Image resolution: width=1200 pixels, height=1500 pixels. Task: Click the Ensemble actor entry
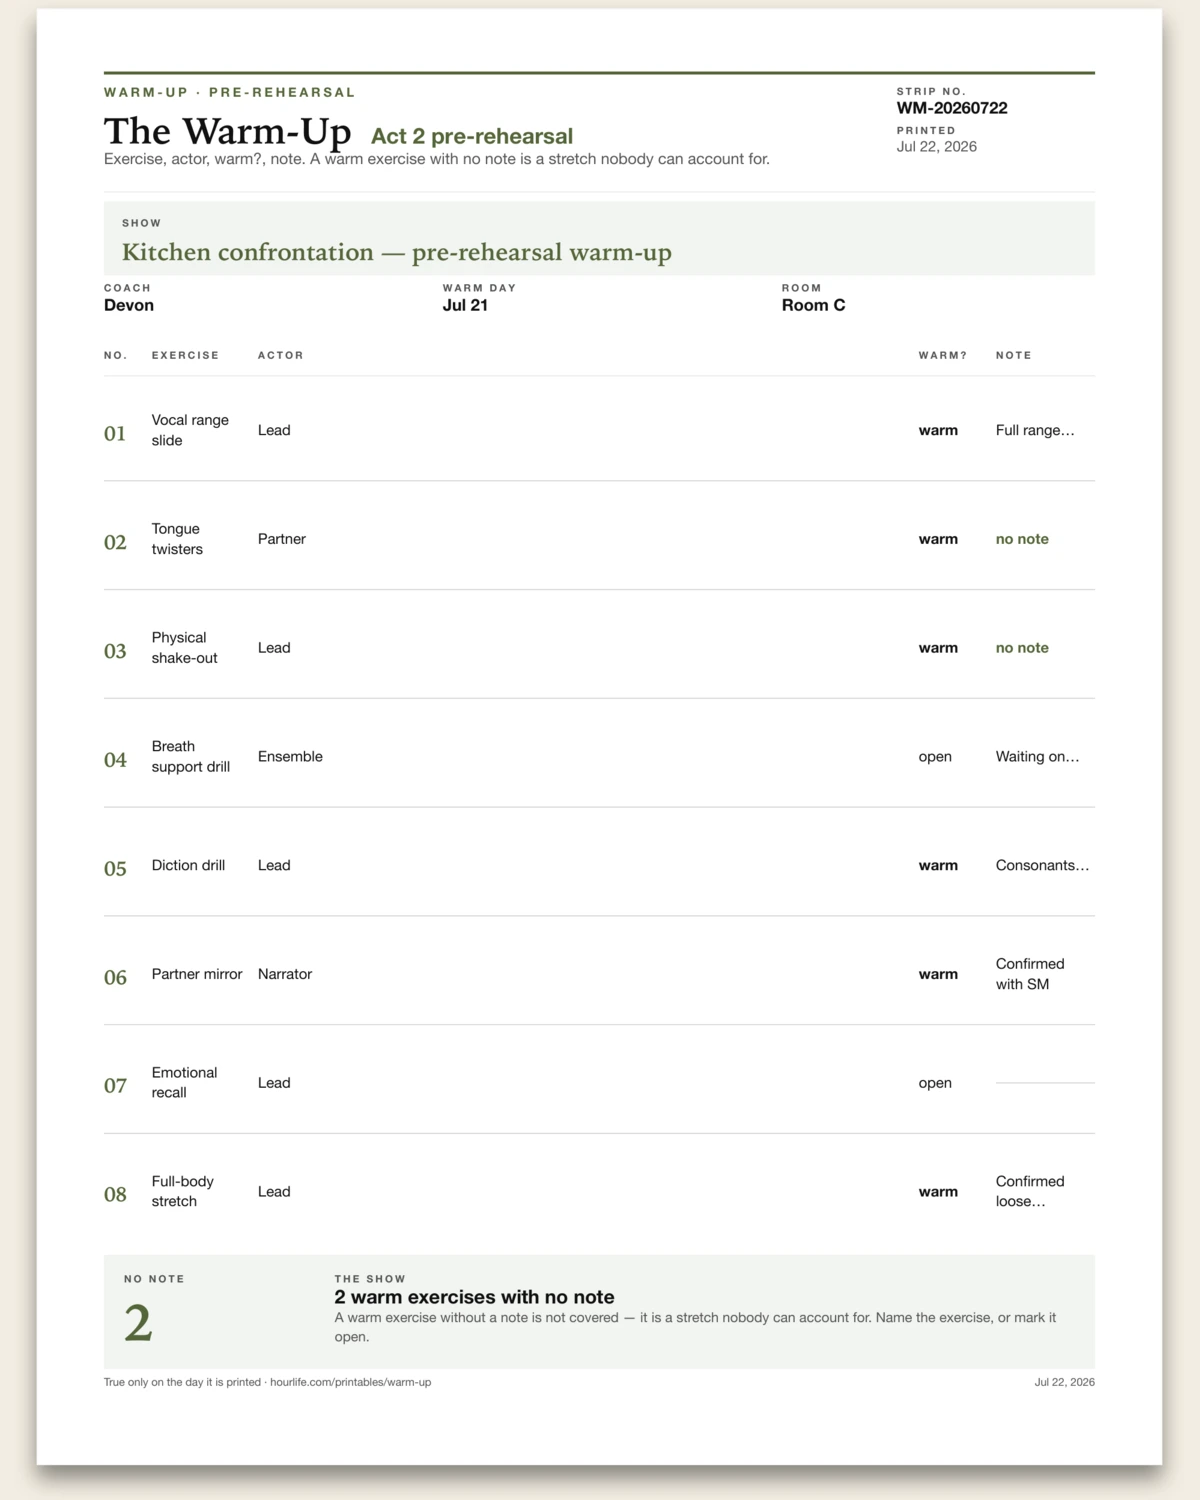[290, 757]
